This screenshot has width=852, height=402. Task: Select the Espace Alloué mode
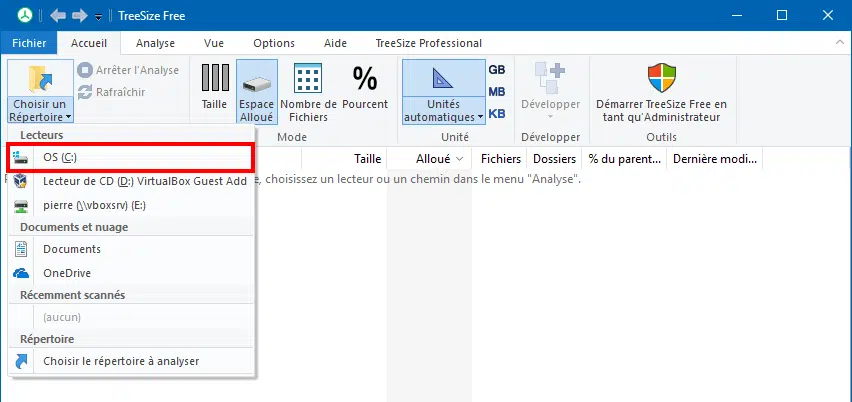(257, 91)
